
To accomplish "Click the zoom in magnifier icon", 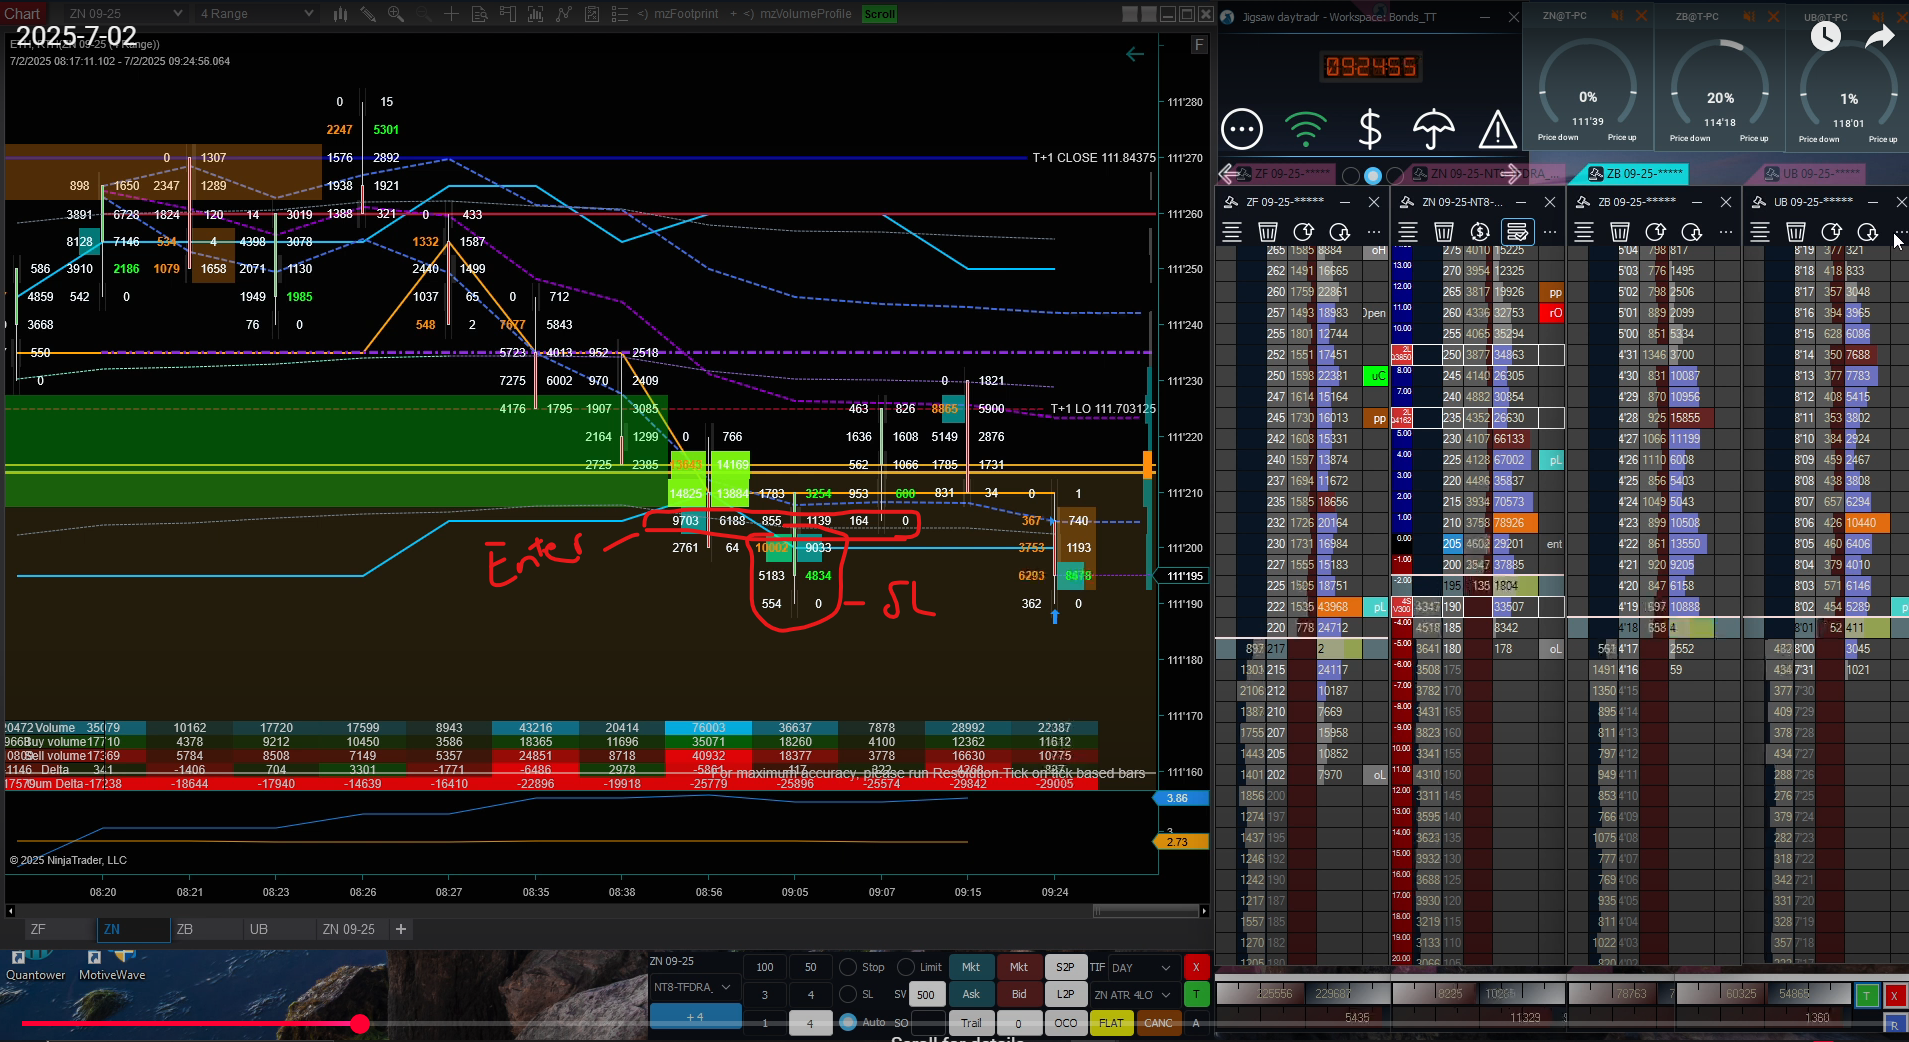I will [x=396, y=14].
